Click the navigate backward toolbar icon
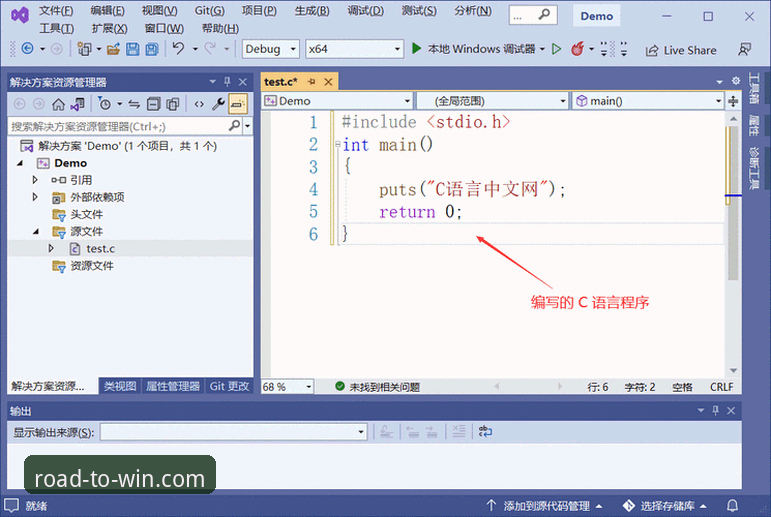Image resolution: width=771 pixels, height=517 pixels. (x=28, y=49)
